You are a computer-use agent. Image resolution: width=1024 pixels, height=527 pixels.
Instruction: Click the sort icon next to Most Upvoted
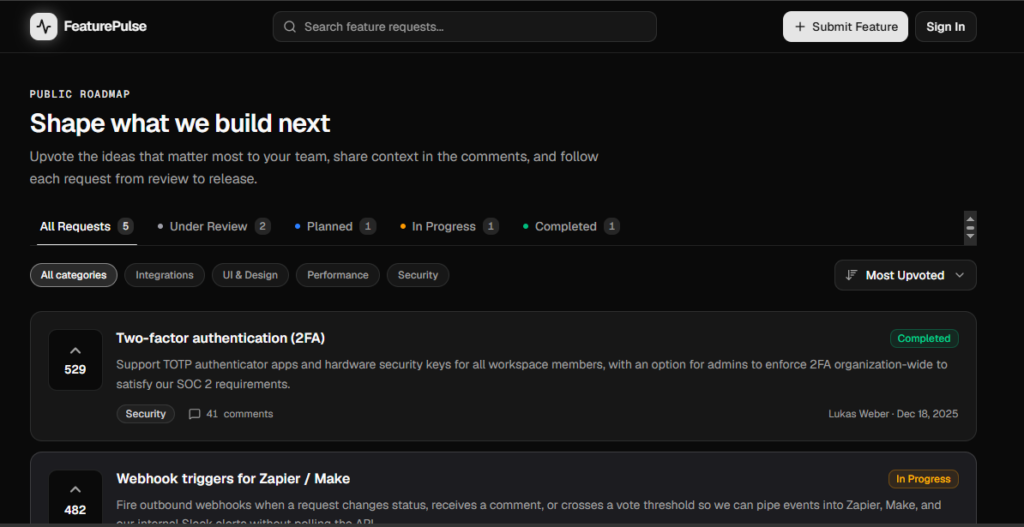pos(851,275)
